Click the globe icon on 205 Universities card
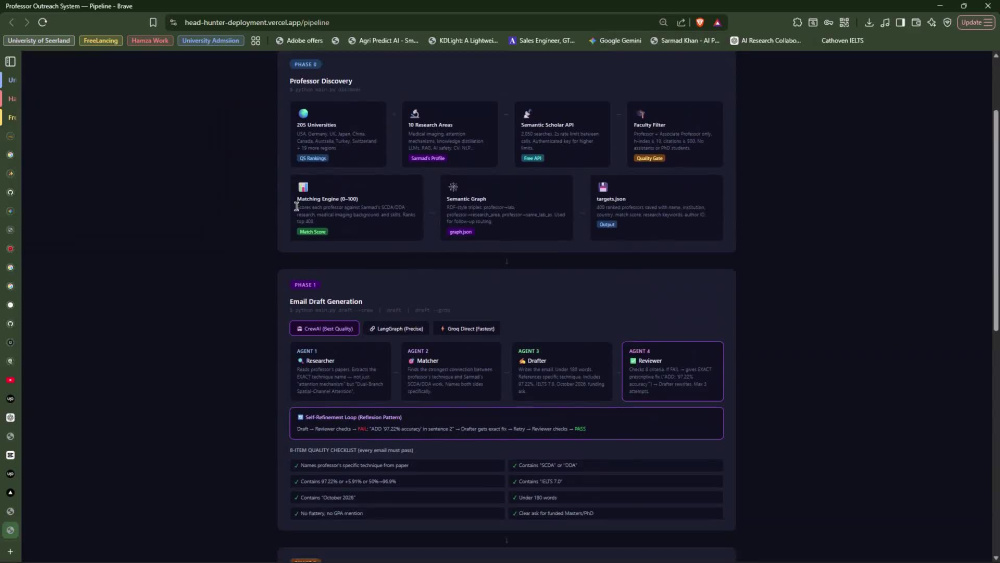This screenshot has height=563, width=1000. (x=304, y=113)
